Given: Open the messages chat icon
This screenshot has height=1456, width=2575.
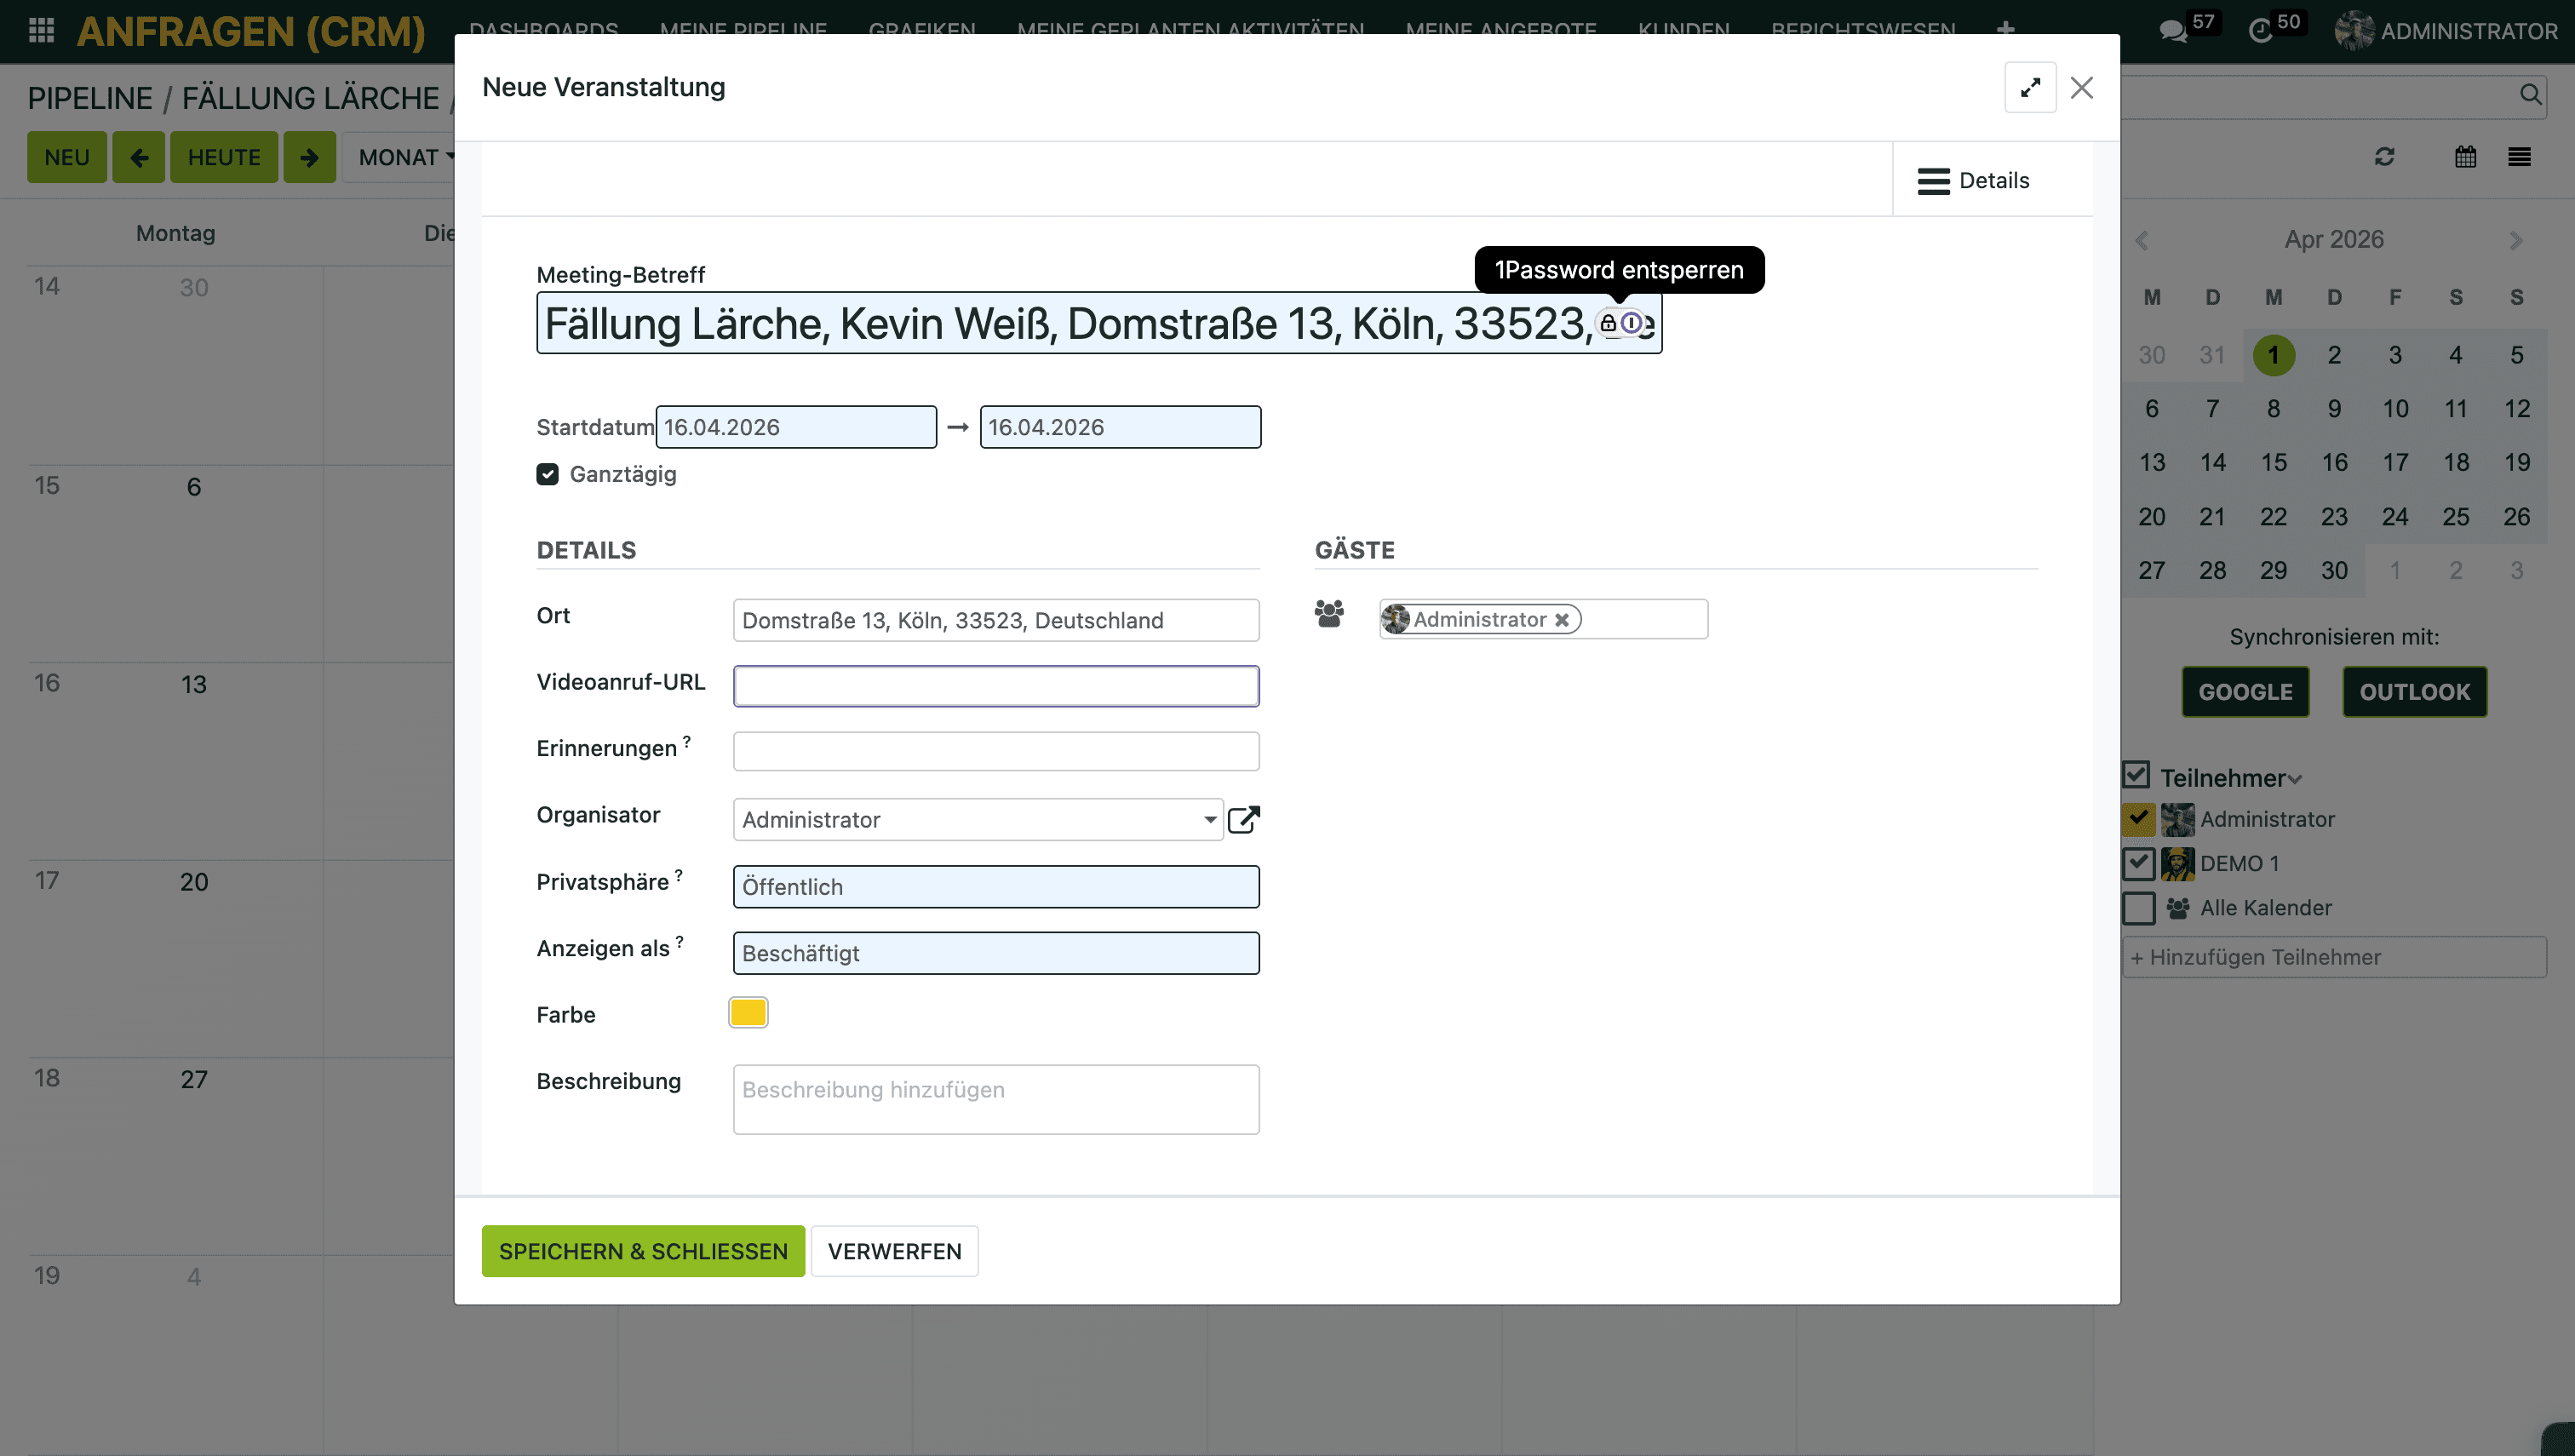Looking at the screenshot, I should (x=2172, y=31).
